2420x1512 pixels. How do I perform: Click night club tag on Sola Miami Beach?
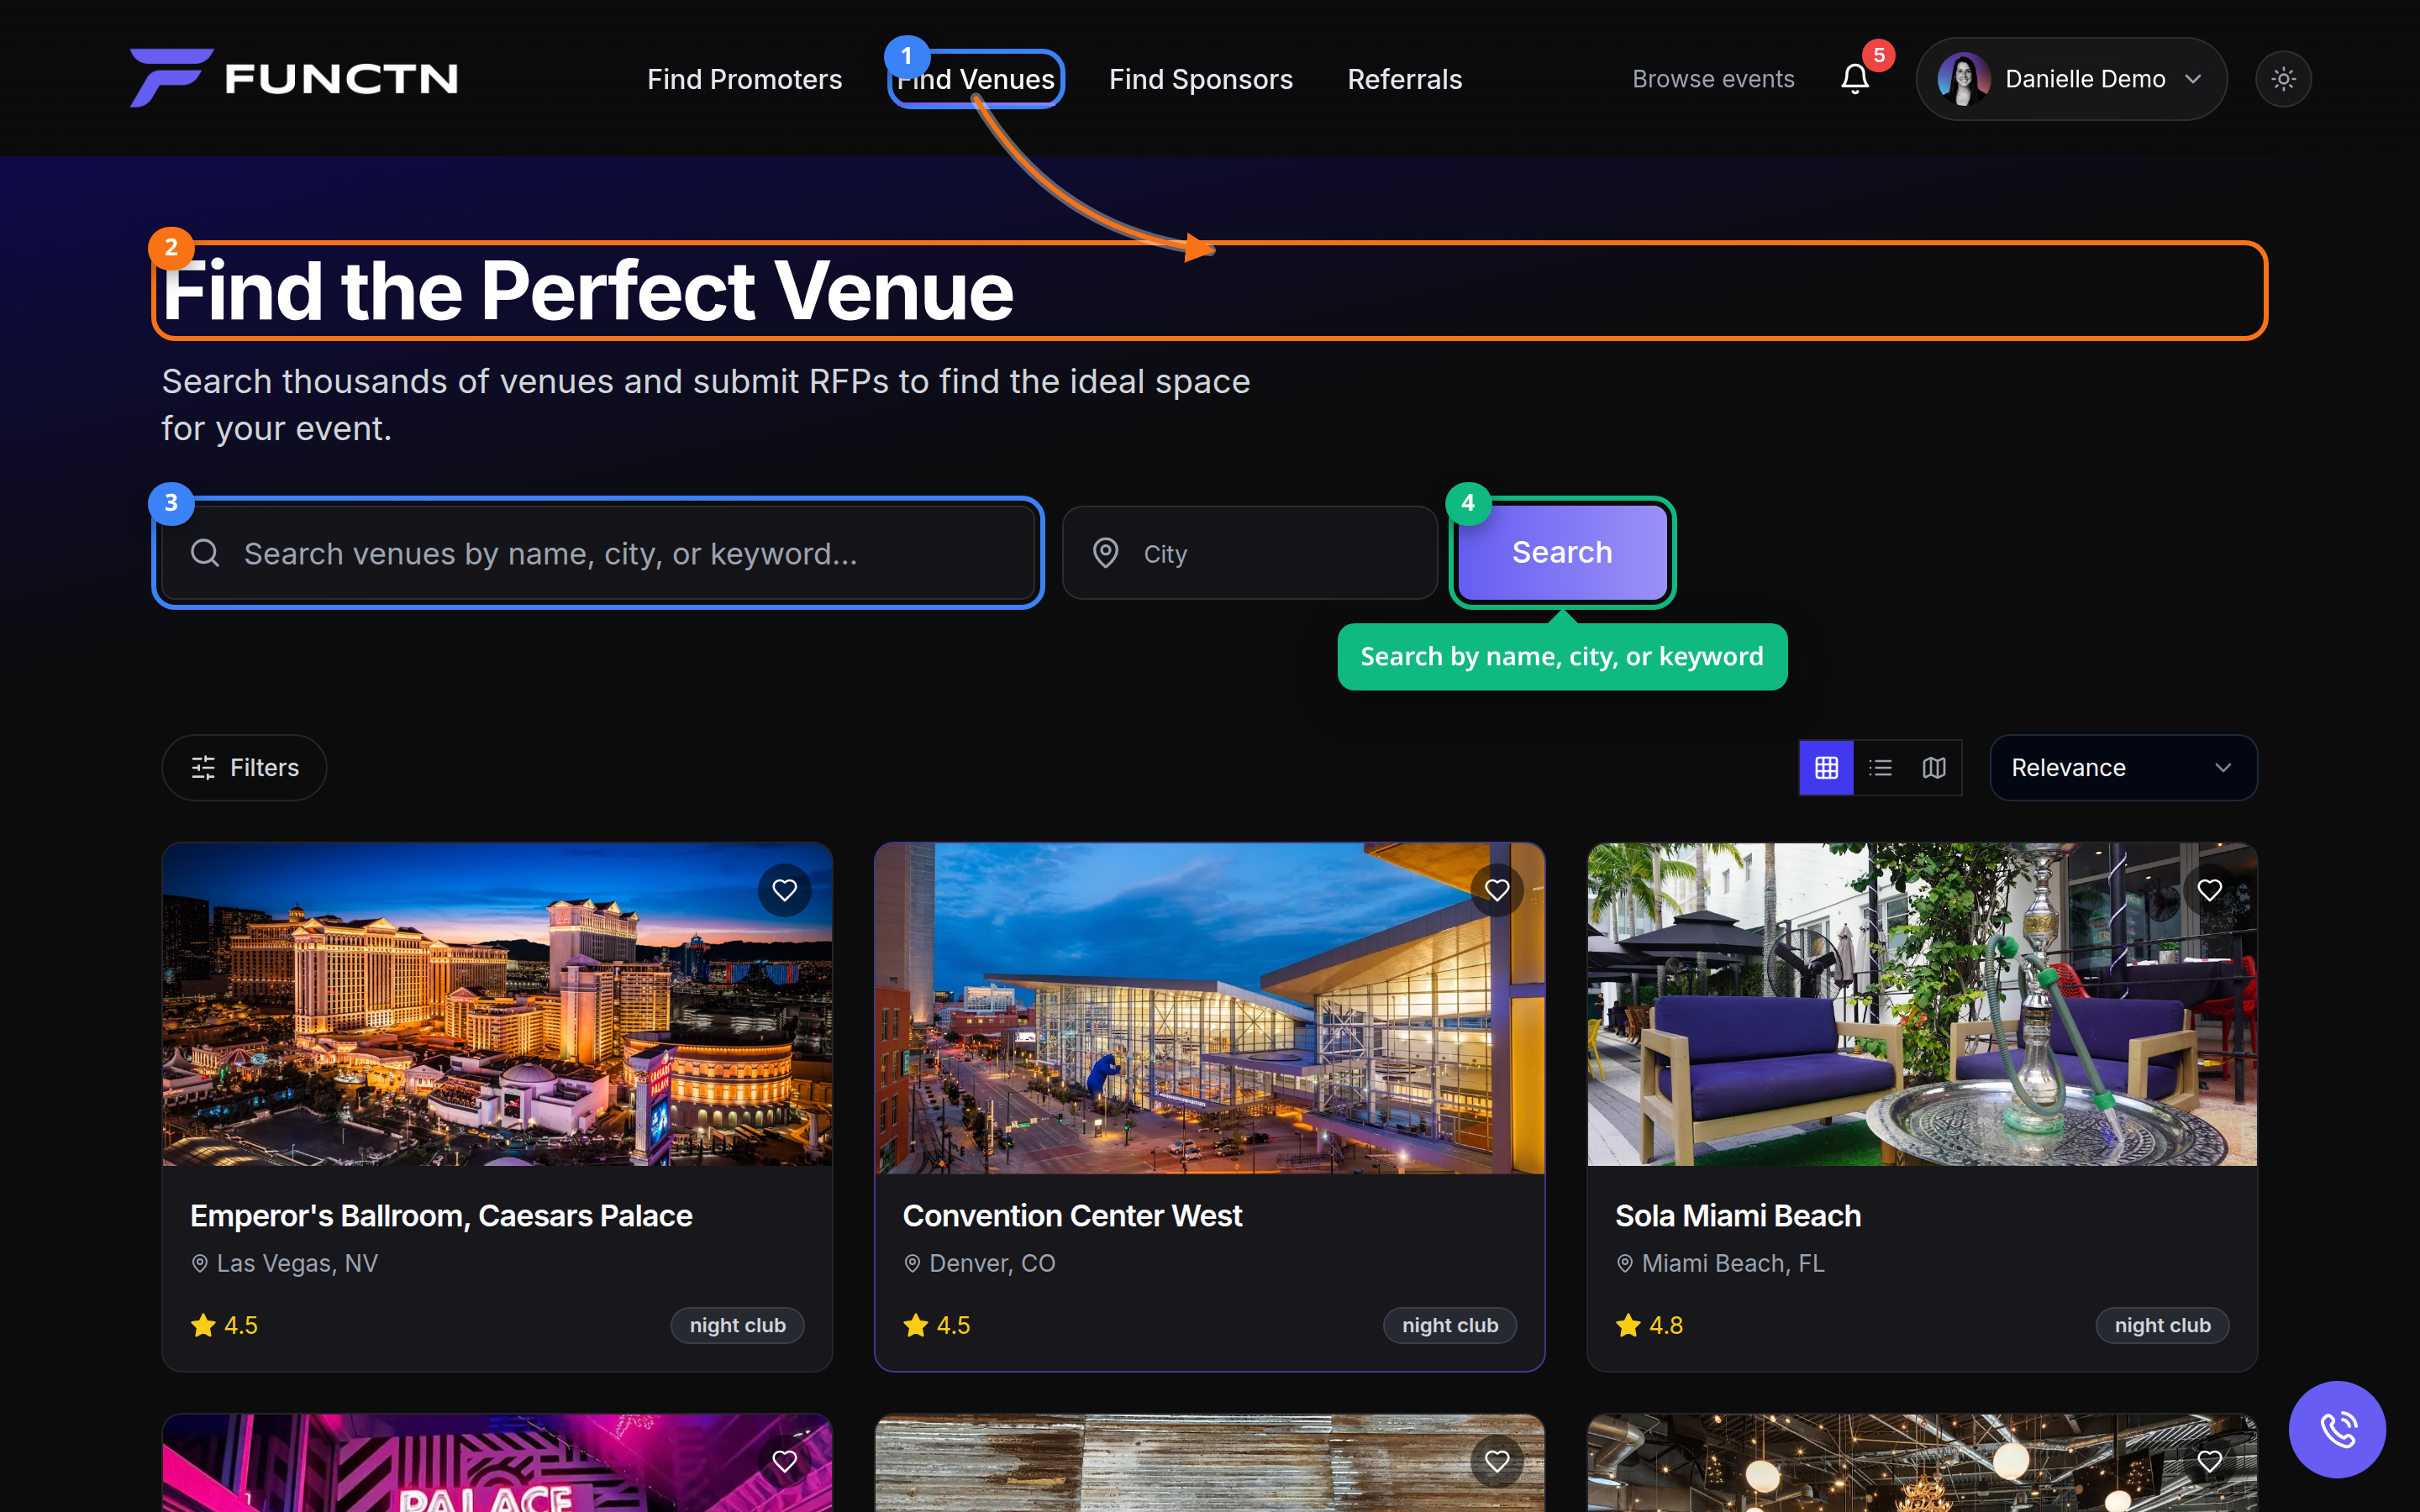click(x=2162, y=1325)
